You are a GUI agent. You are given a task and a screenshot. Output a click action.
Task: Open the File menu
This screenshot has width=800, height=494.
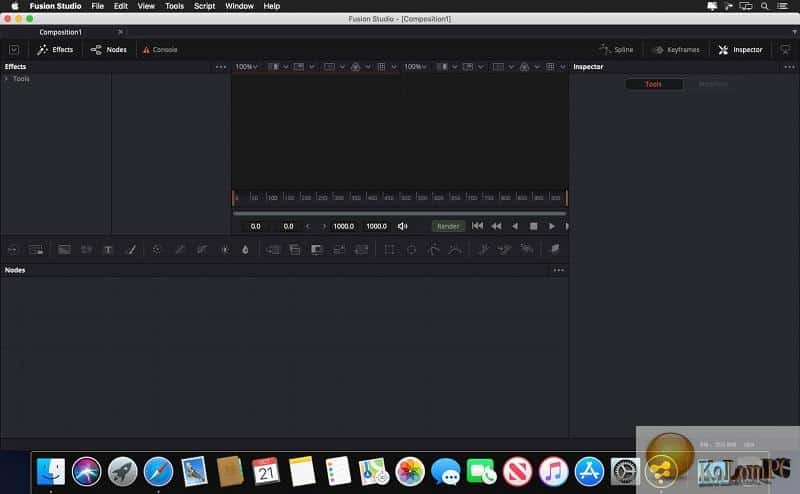click(x=97, y=6)
